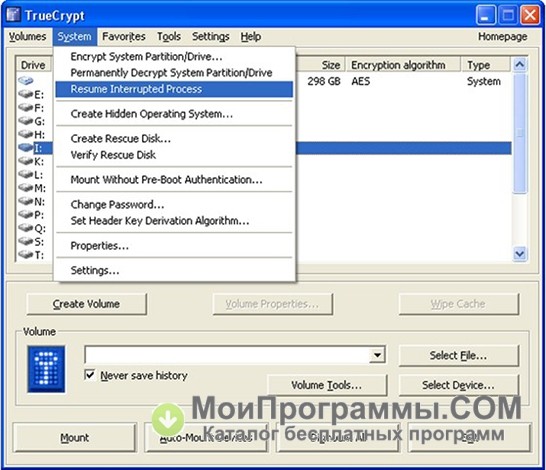
Task: Open the Favorites menu
Action: click(x=124, y=37)
